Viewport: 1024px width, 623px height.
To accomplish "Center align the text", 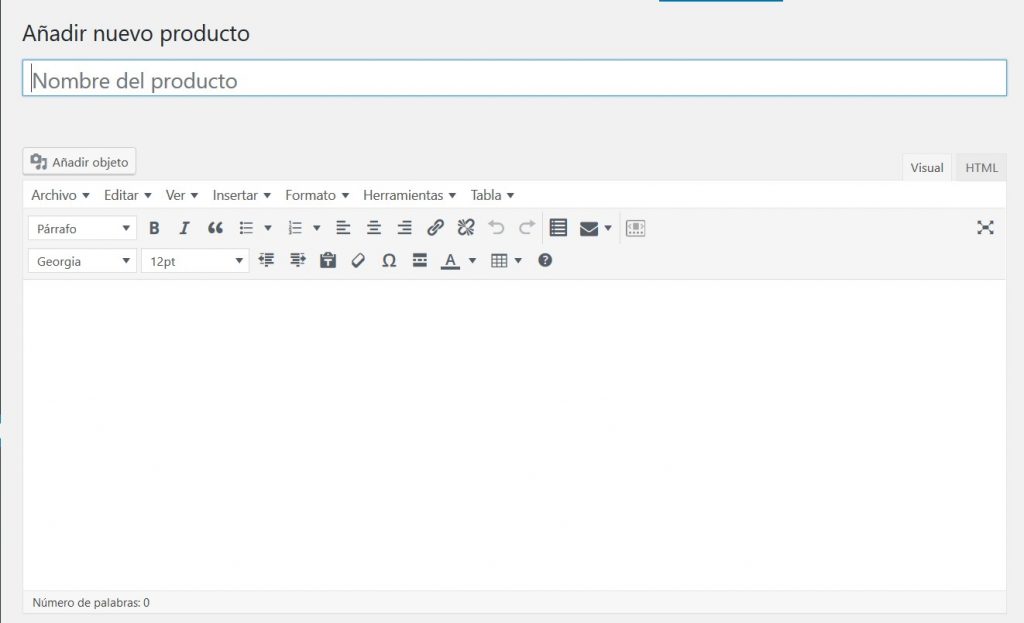I will [x=373, y=228].
